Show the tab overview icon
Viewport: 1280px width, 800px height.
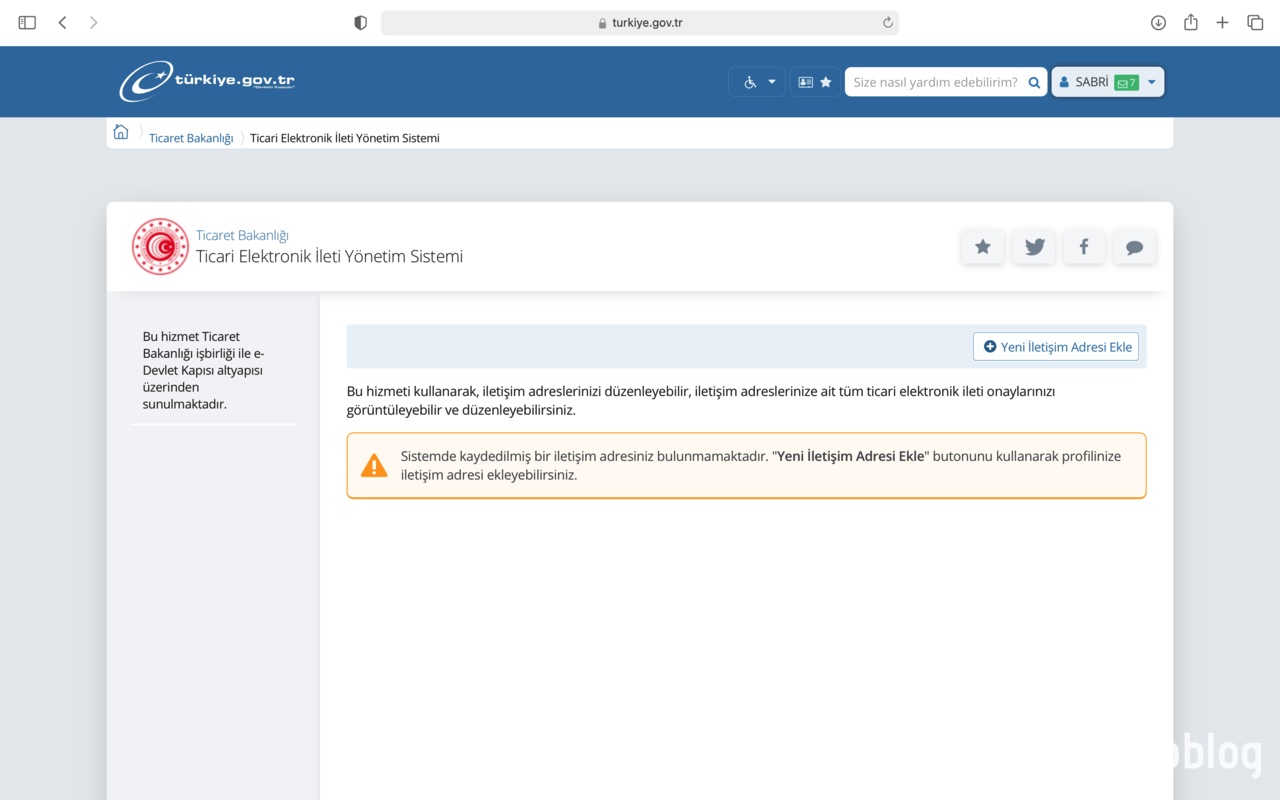click(x=1255, y=22)
